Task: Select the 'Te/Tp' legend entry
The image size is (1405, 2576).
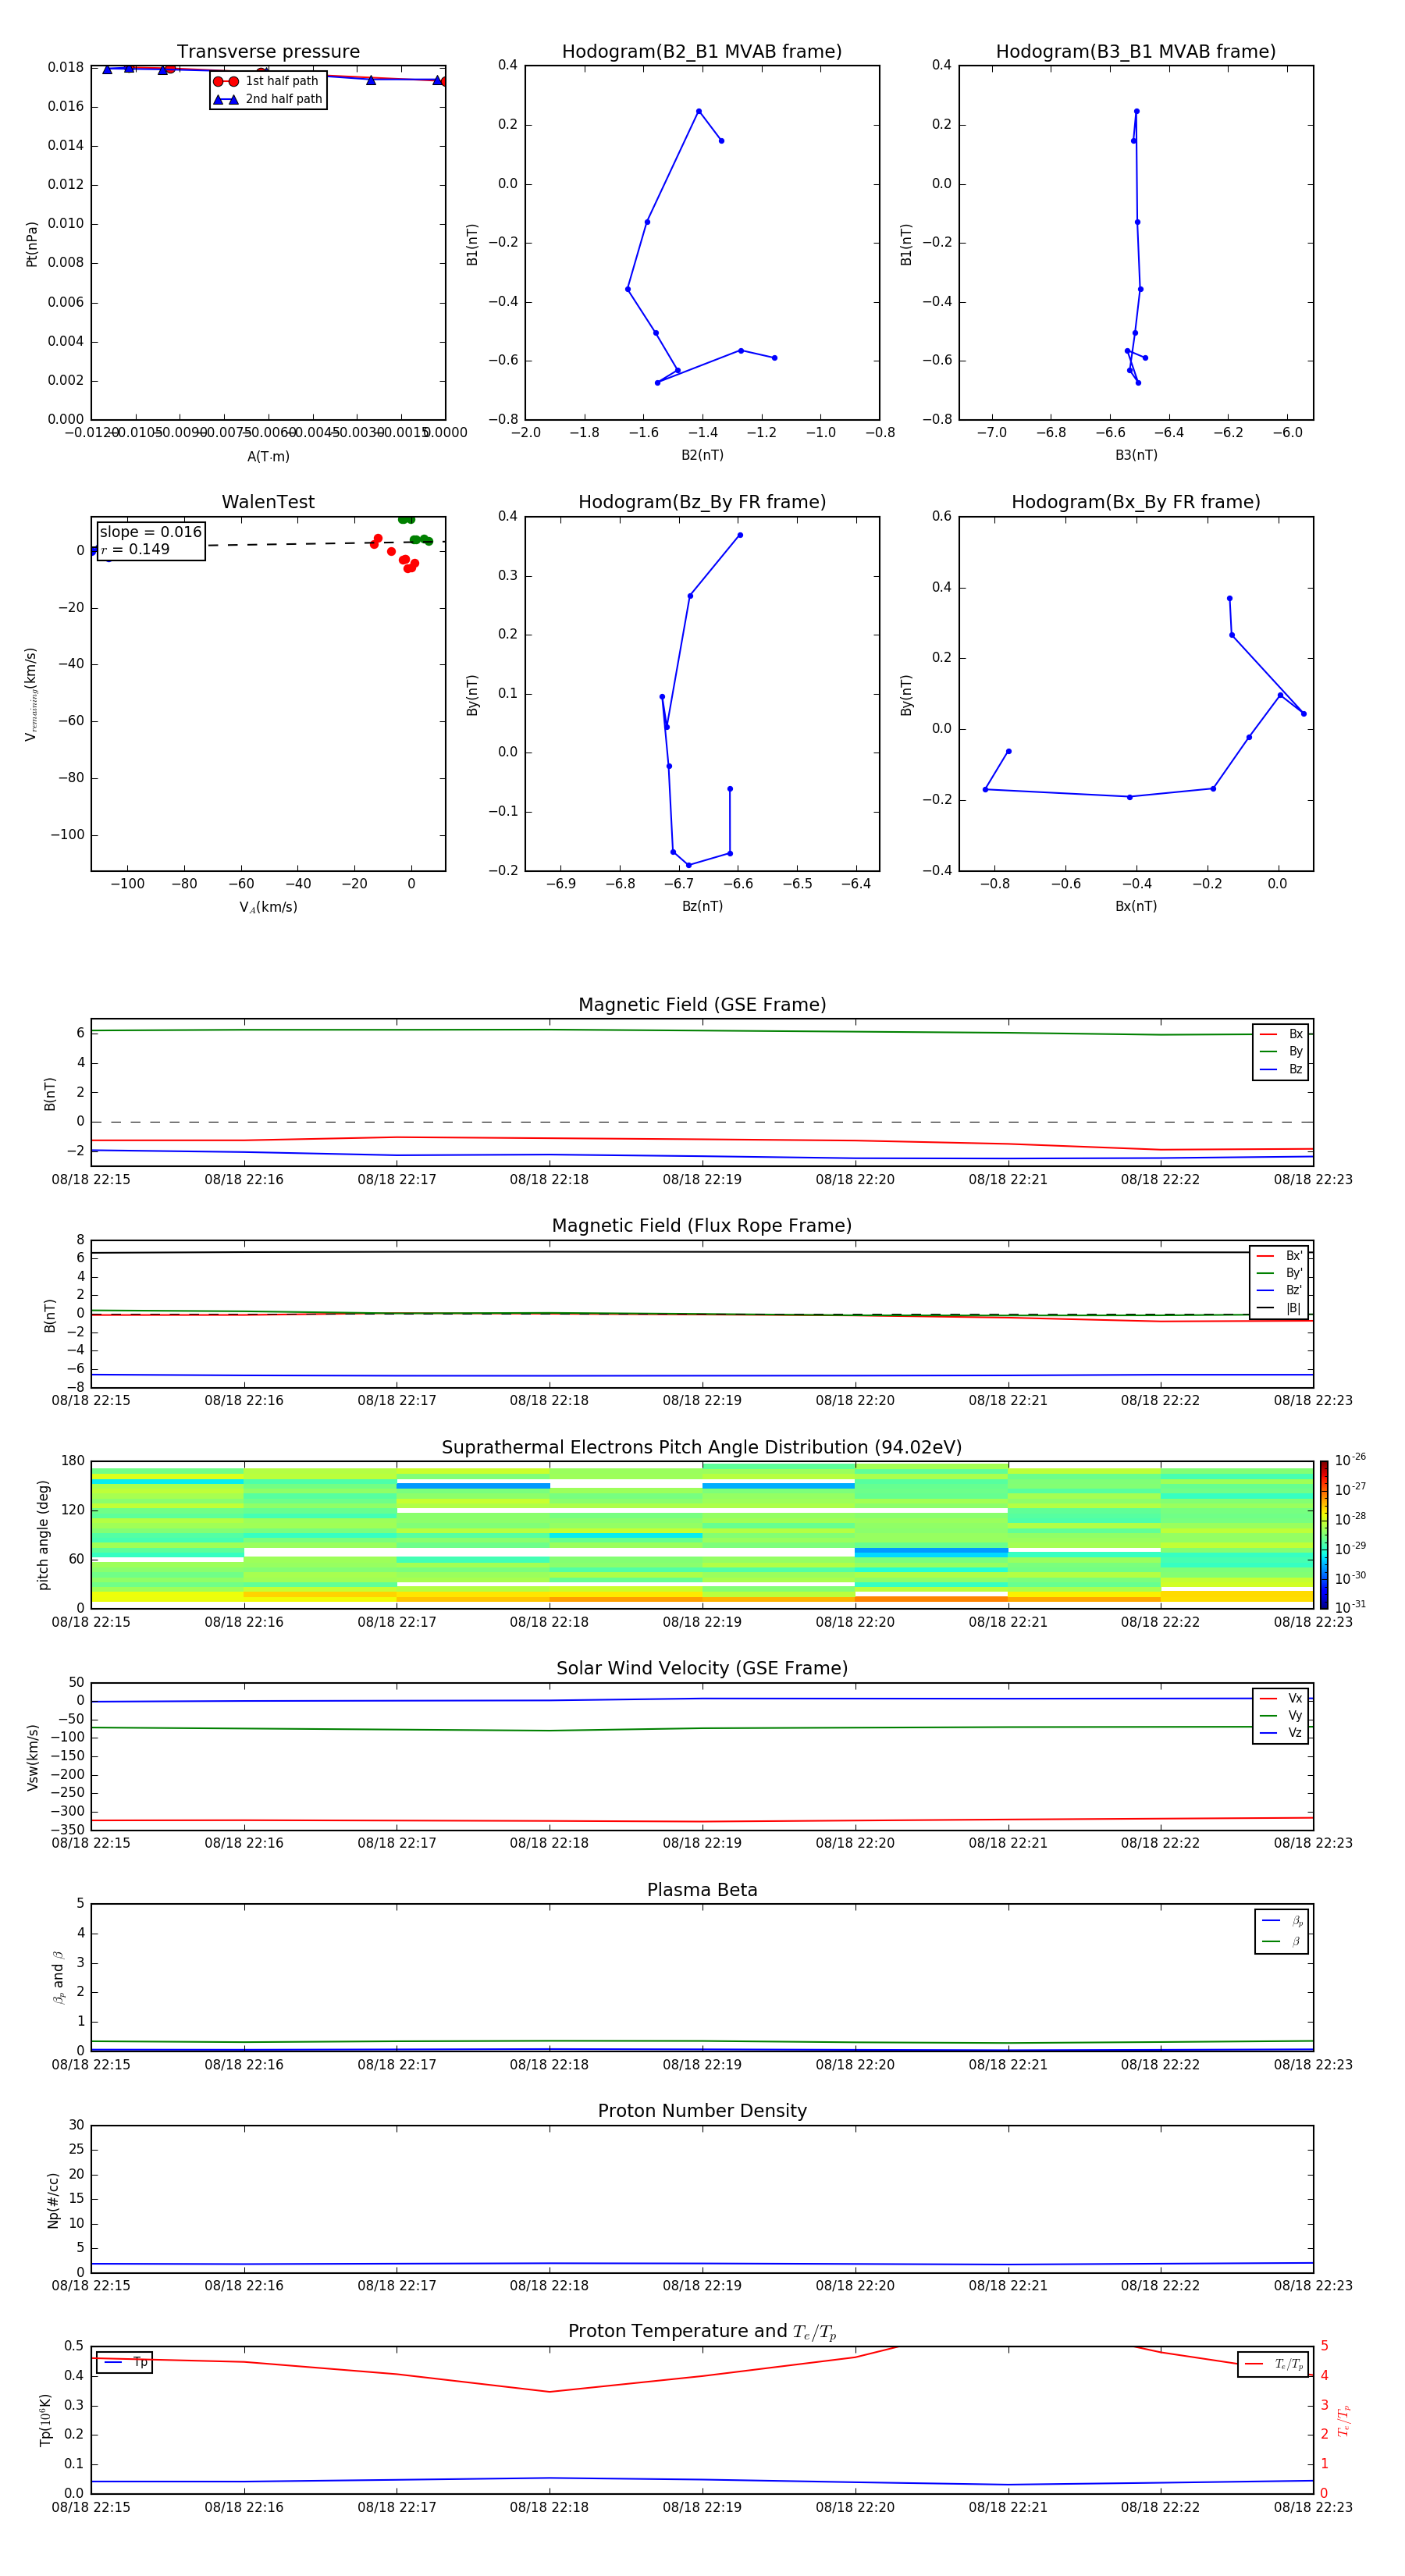Action: (x=1273, y=2364)
